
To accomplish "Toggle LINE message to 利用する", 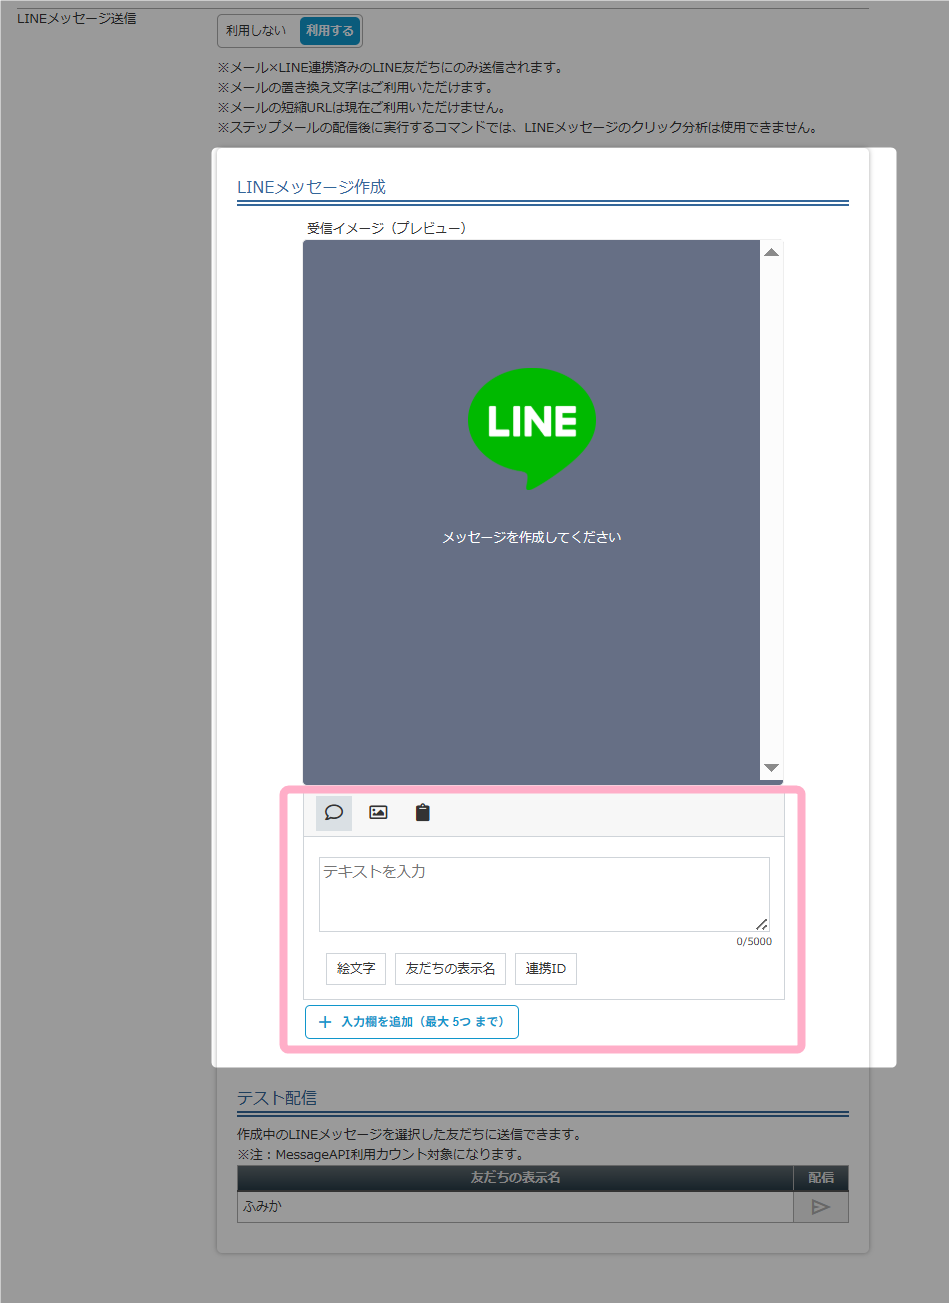I will (330, 31).
